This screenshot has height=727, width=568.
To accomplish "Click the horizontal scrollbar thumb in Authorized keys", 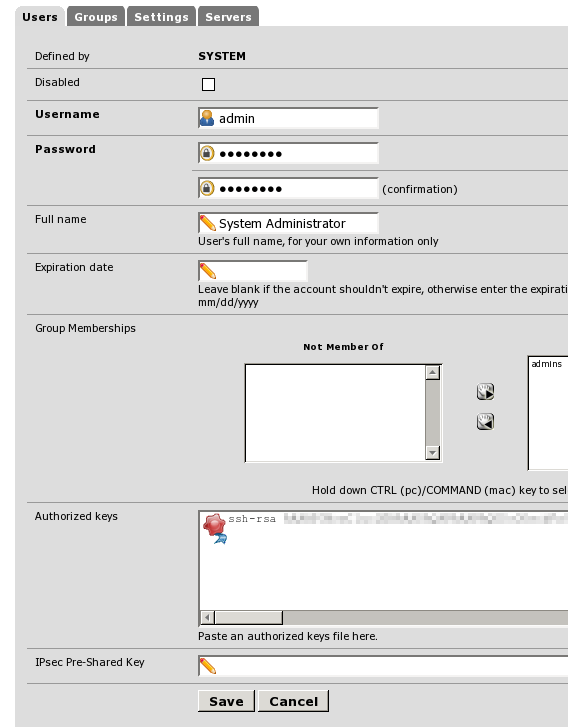I will tap(249, 618).
